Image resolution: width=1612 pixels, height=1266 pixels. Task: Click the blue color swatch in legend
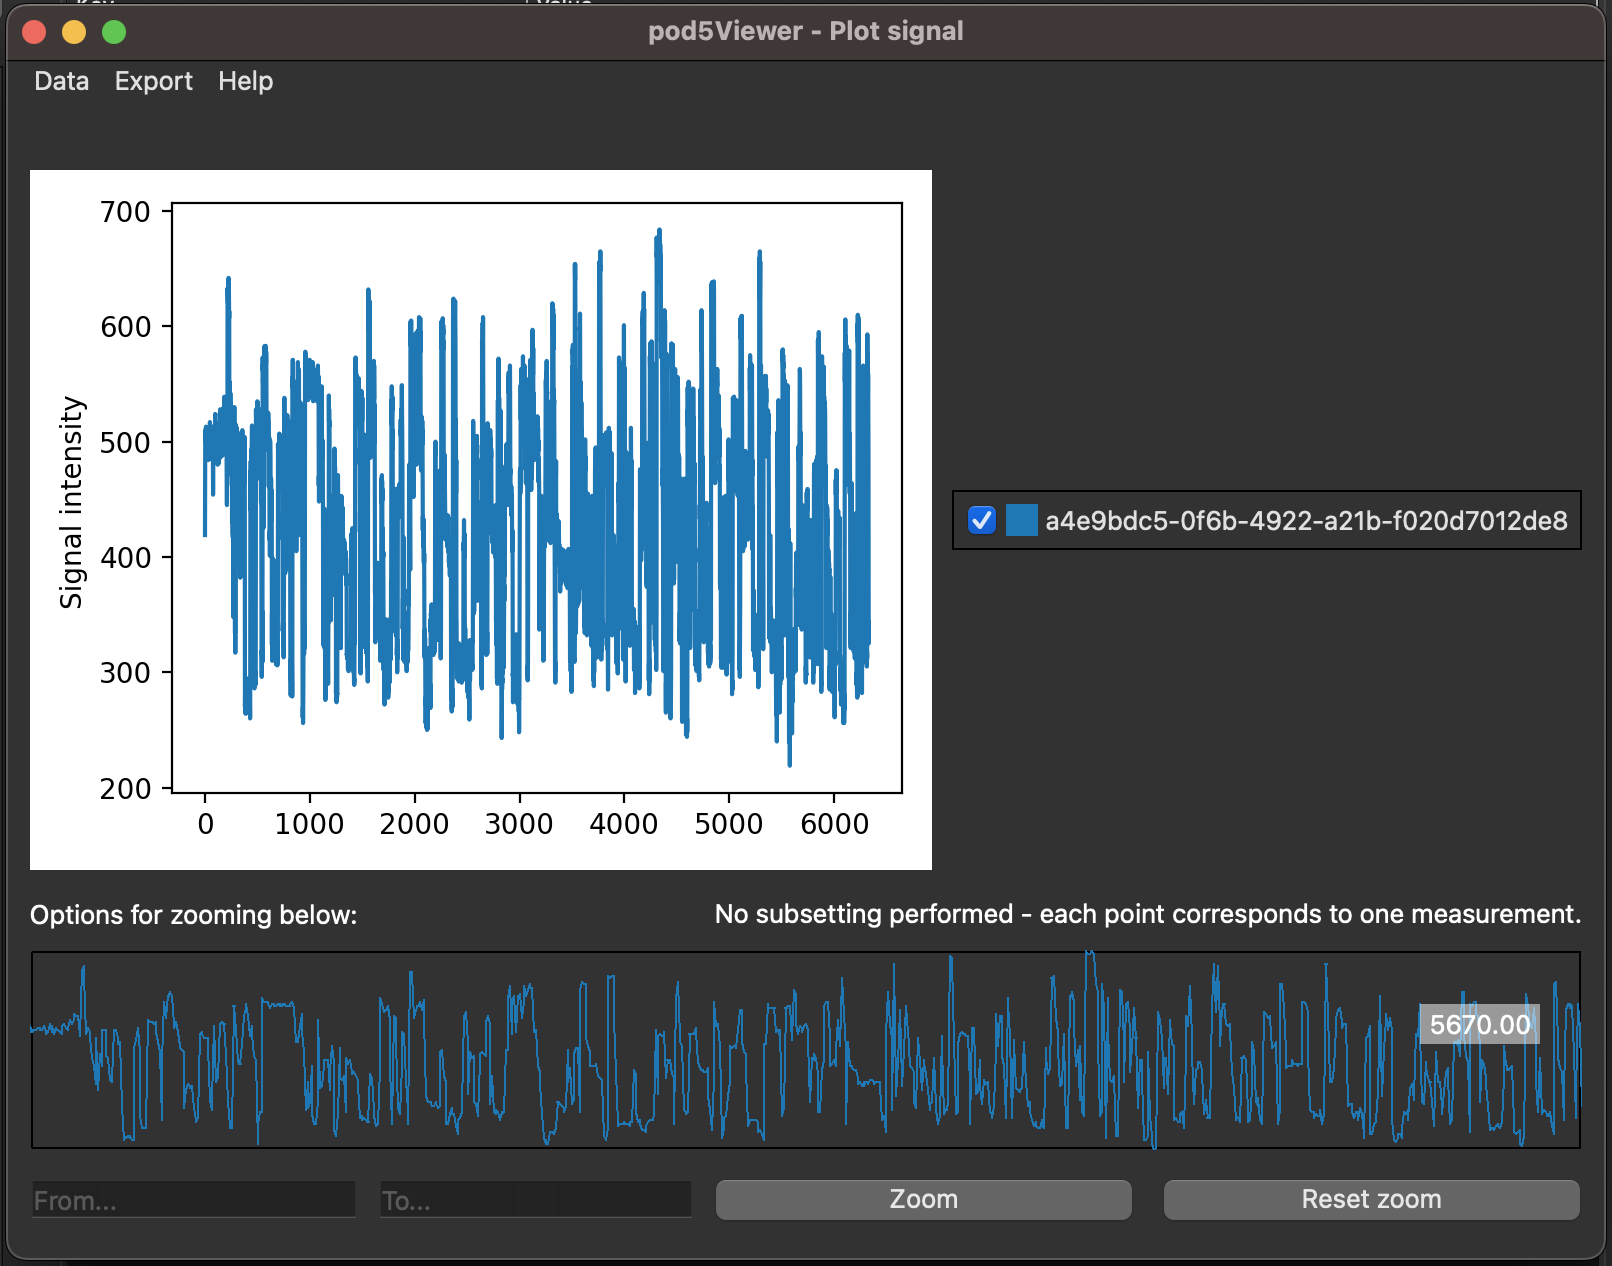tap(1021, 520)
